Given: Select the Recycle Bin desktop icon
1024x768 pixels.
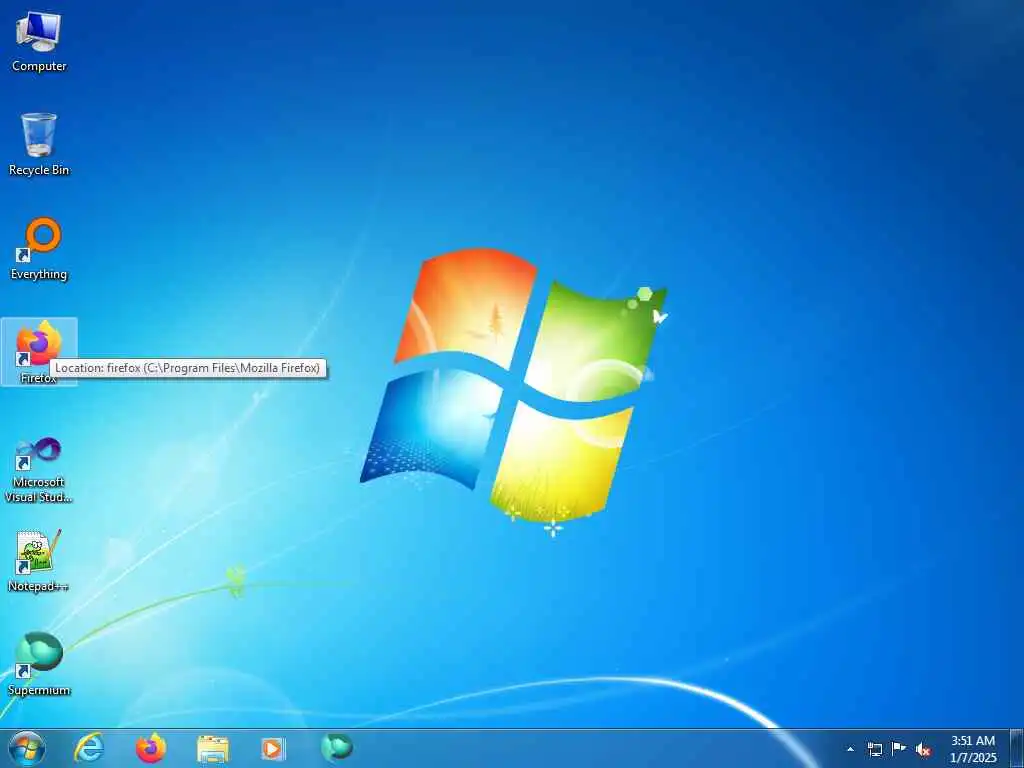Looking at the screenshot, I should pos(39,144).
